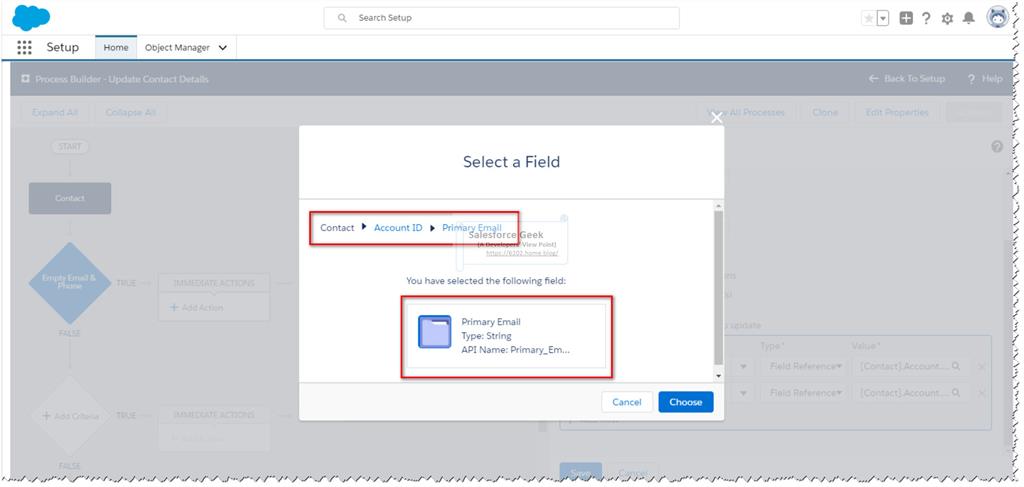Open the global actions plus icon
This screenshot has width=1024, height=487.
click(x=906, y=18)
